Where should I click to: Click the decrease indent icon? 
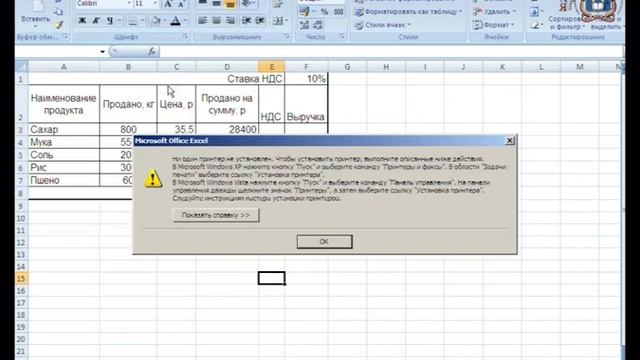246,20
